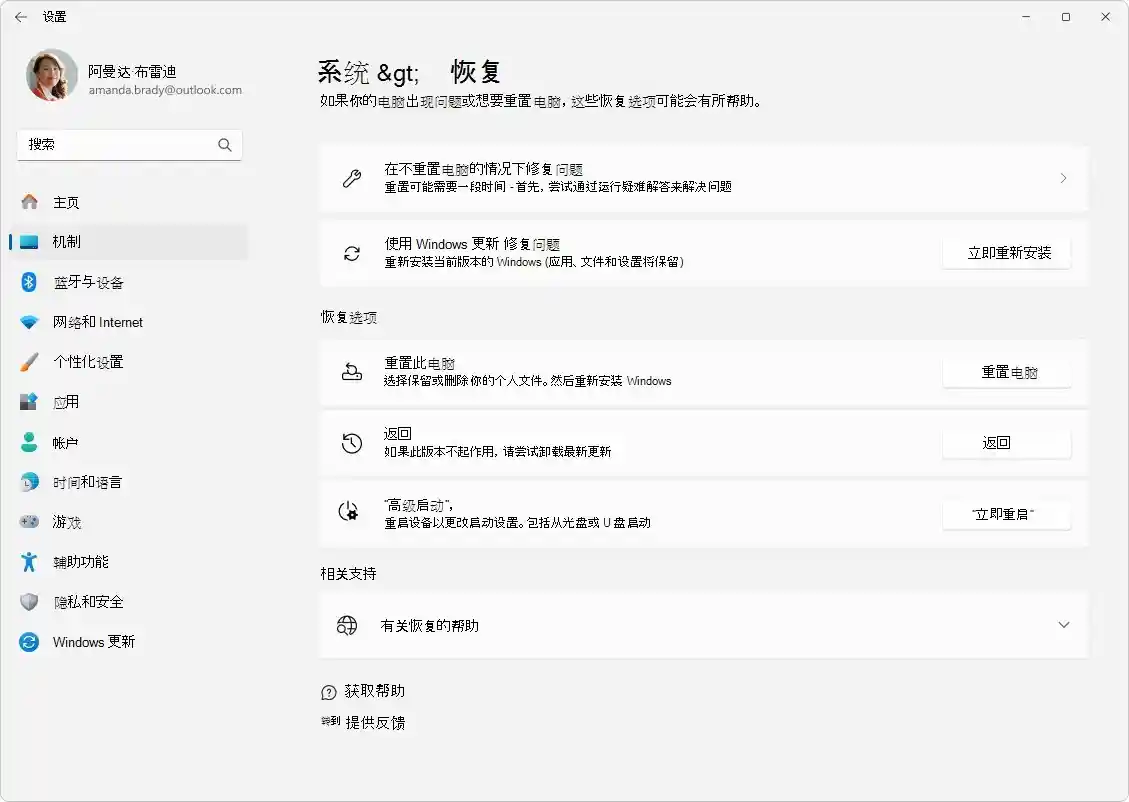Select the Windows 更新 sidebar icon
Viewport: 1129px width, 802px height.
coord(26,642)
